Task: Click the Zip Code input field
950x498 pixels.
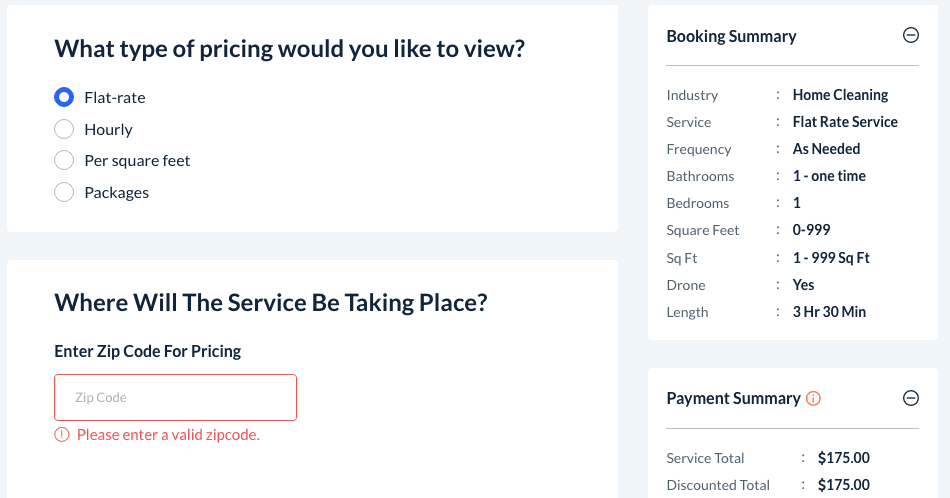Action: pos(176,397)
